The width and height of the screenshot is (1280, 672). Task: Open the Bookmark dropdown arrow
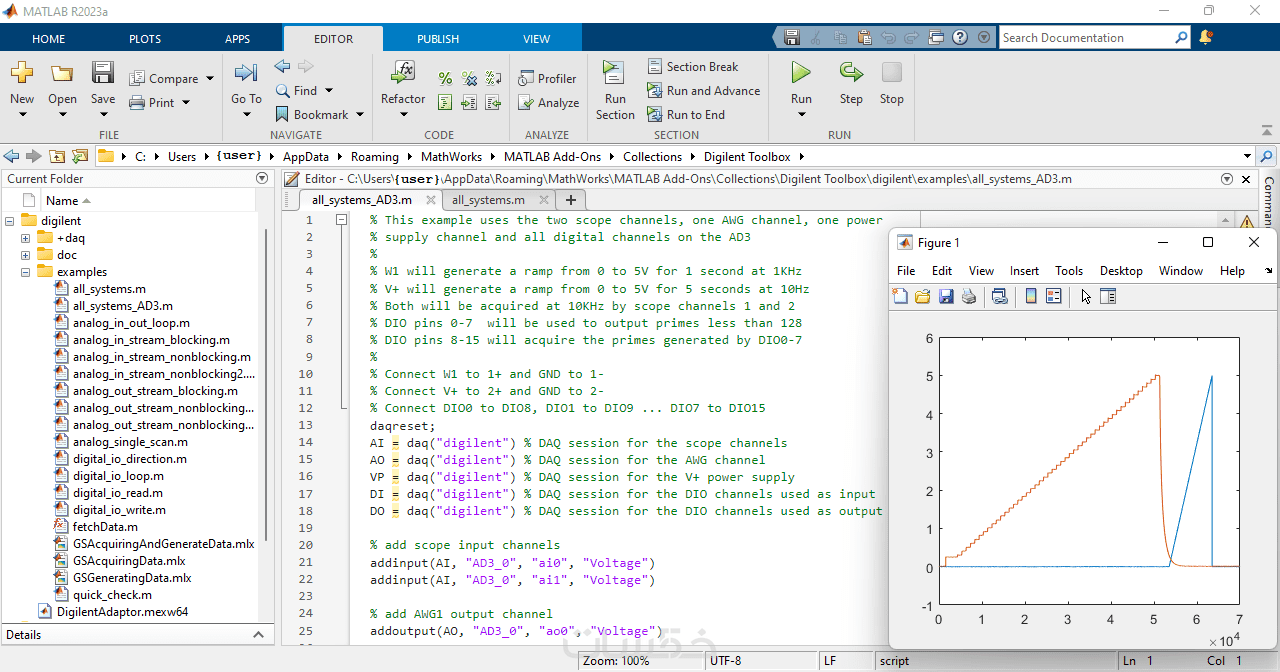point(360,114)
